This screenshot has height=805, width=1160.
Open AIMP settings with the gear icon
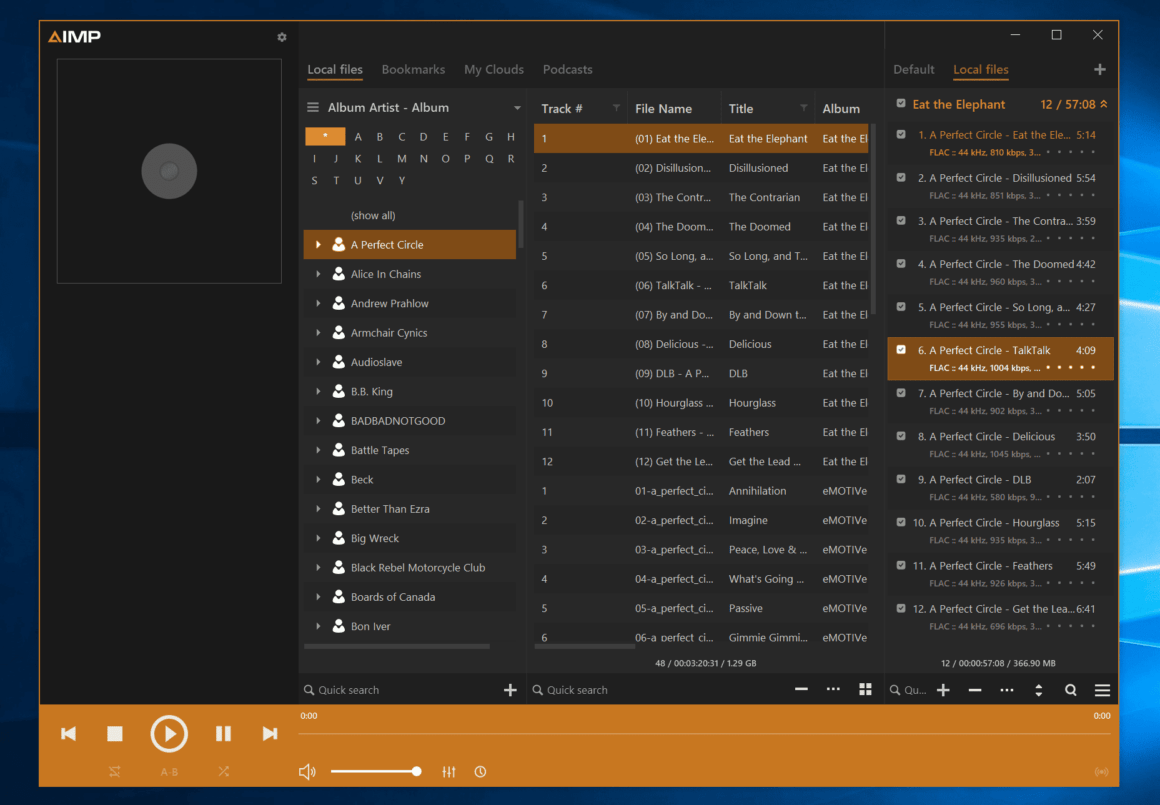[x=281, y=37]
